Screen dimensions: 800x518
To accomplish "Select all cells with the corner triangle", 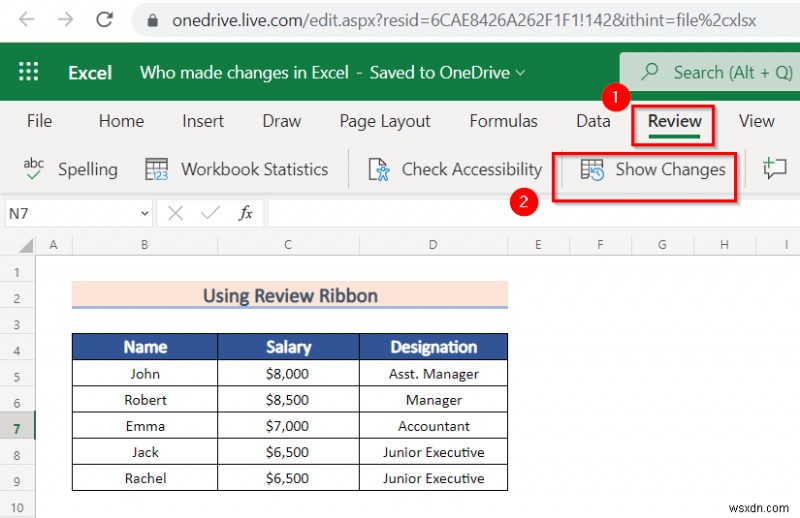I will tap(26, 245).
